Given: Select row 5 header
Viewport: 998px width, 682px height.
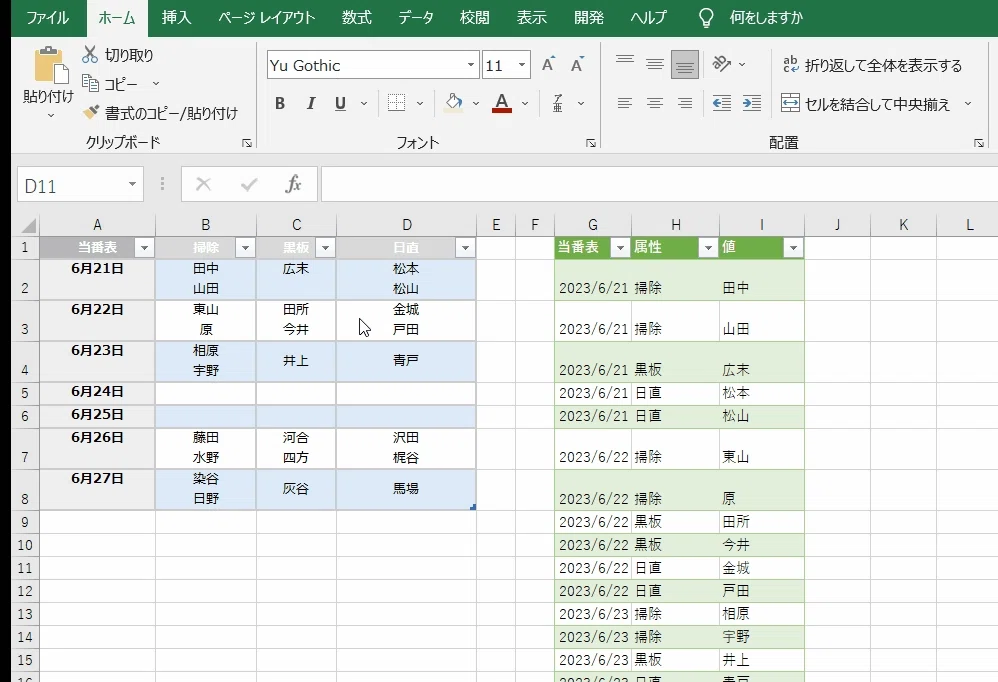Looking at the screenshot, I should (x=25, y=393).
